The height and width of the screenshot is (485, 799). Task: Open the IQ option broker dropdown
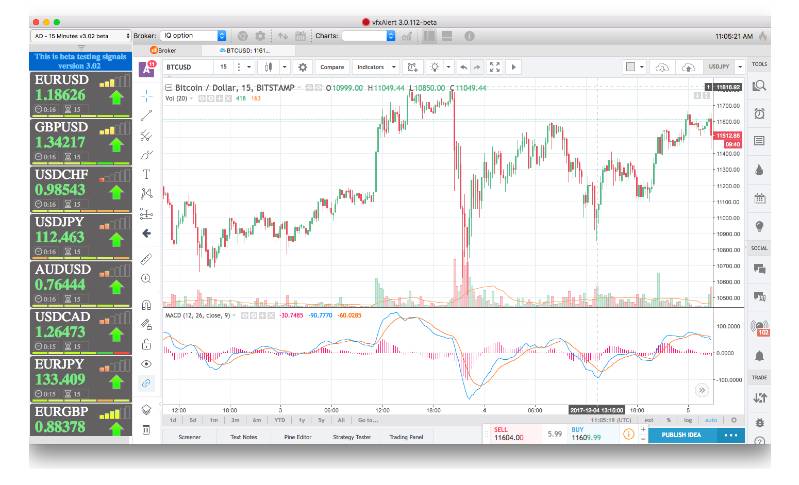click(x=194, y=35)
